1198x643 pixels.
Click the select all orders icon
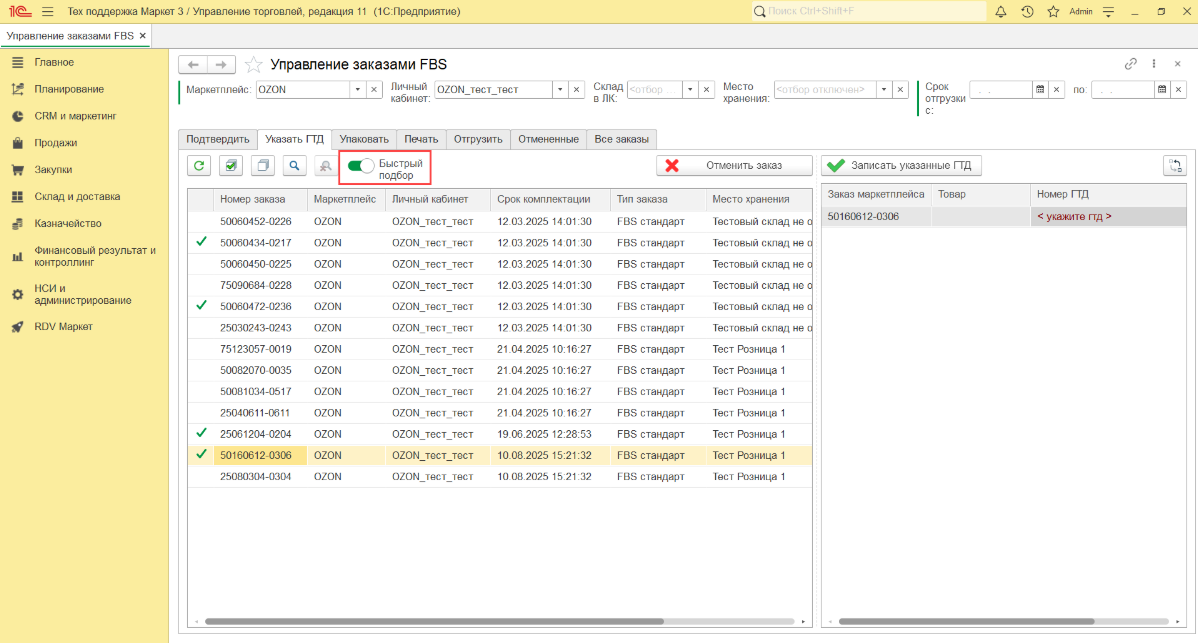coord(232,166)
